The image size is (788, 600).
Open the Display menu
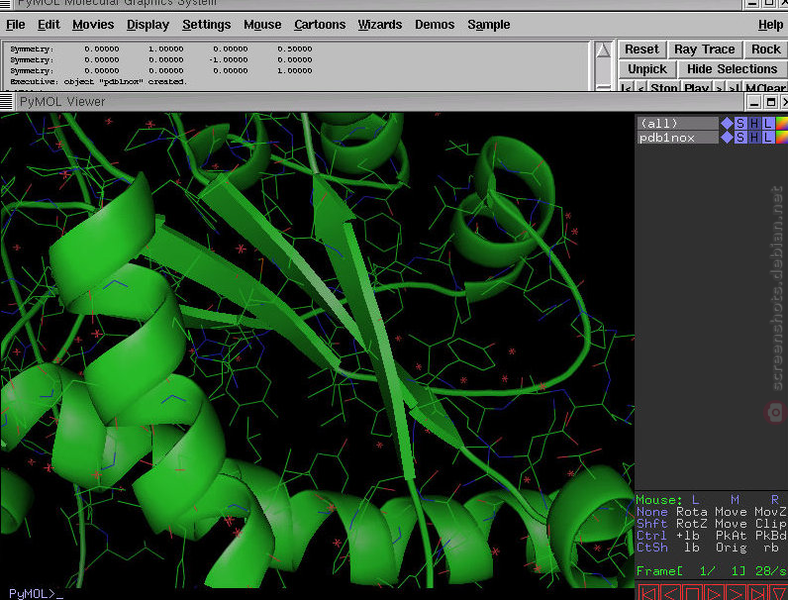pyautogui.click(x=148, y=25)
